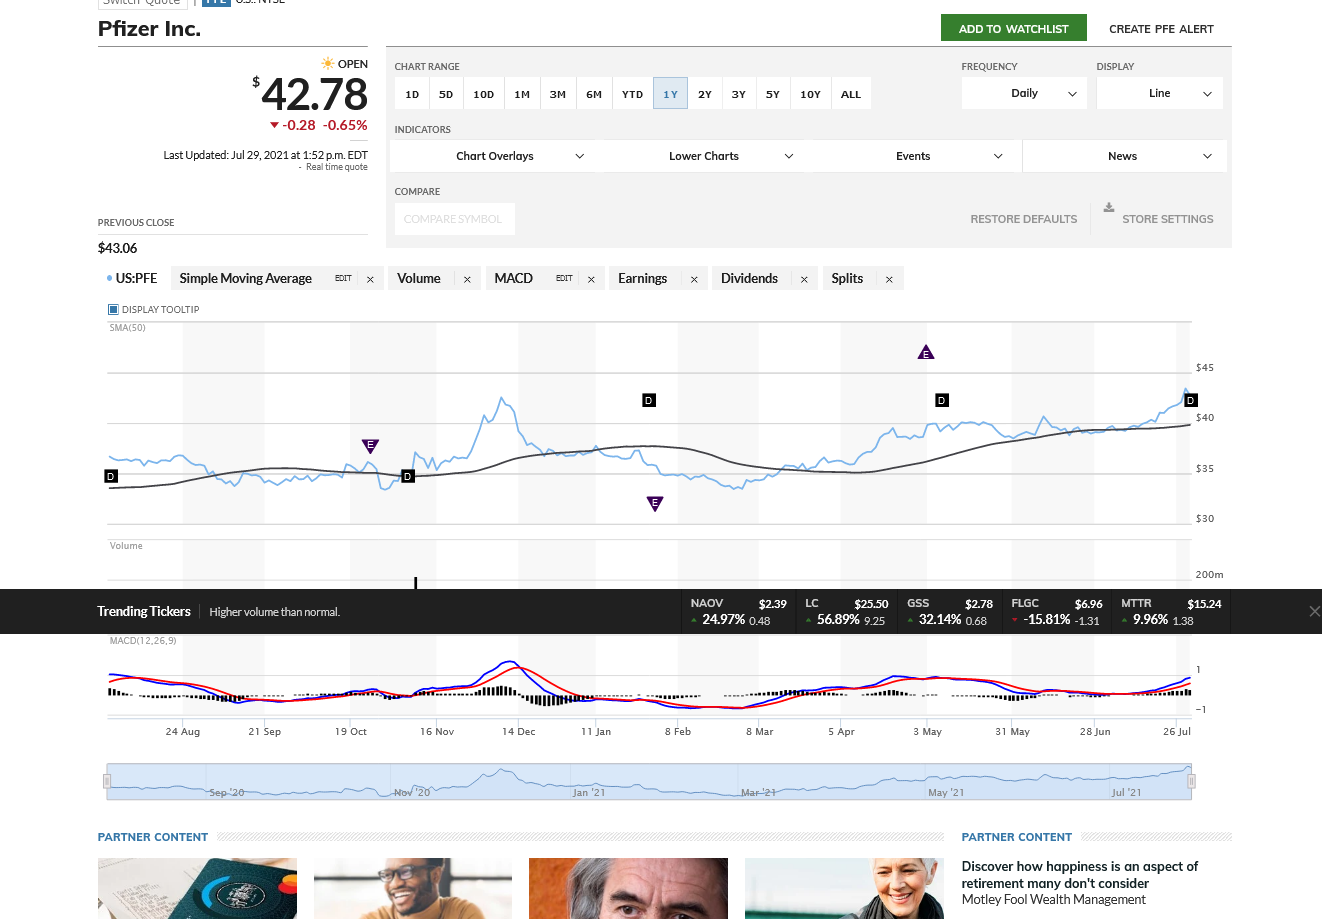Open the LC trending ticker
1322x919 pixels.
click(846, 611)
